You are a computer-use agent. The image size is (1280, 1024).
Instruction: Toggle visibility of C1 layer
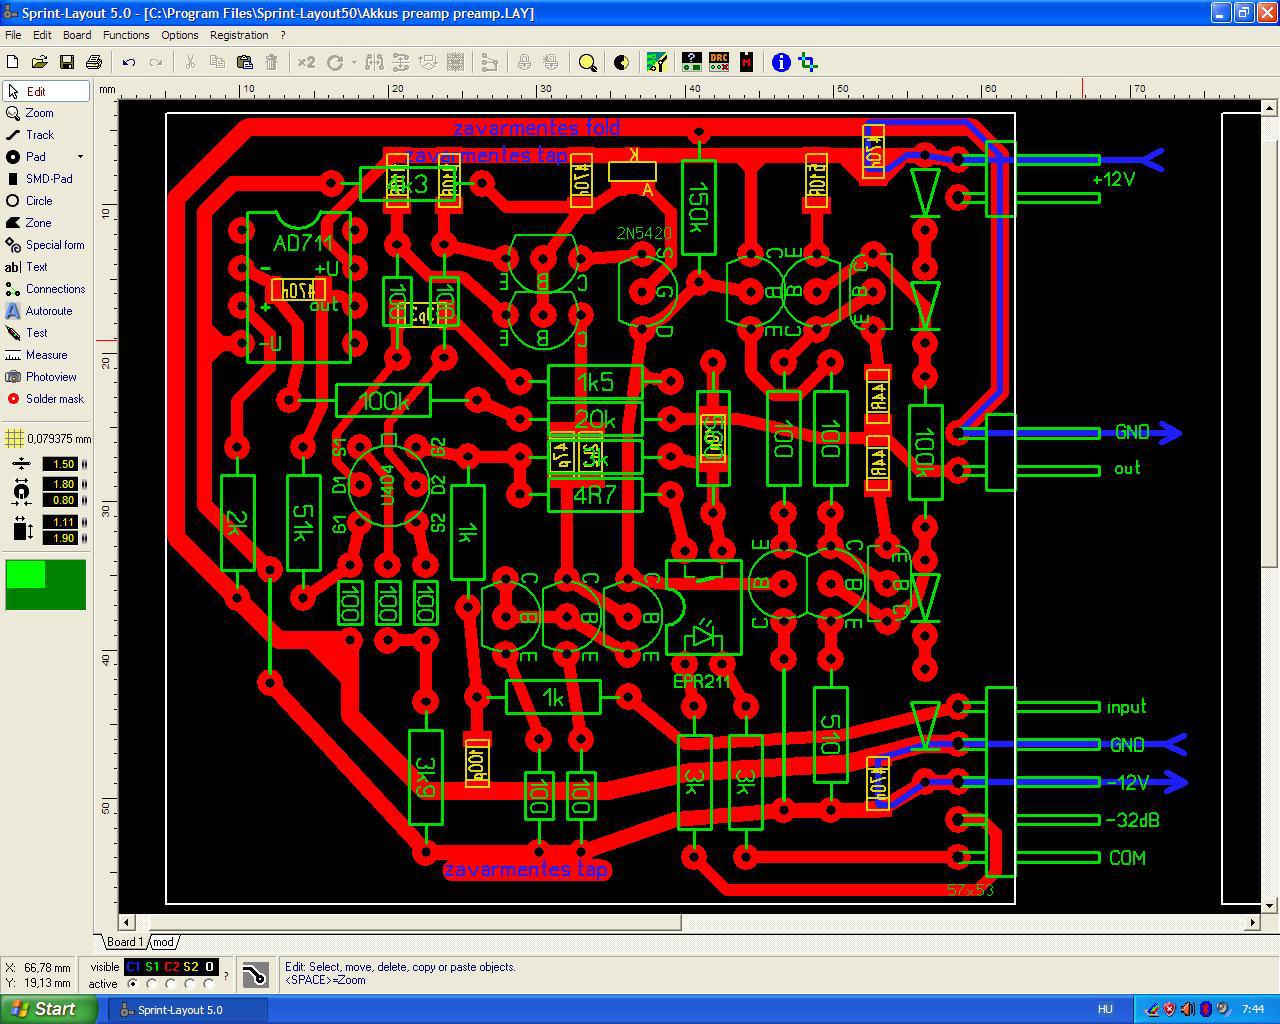[x=133, y=967]
